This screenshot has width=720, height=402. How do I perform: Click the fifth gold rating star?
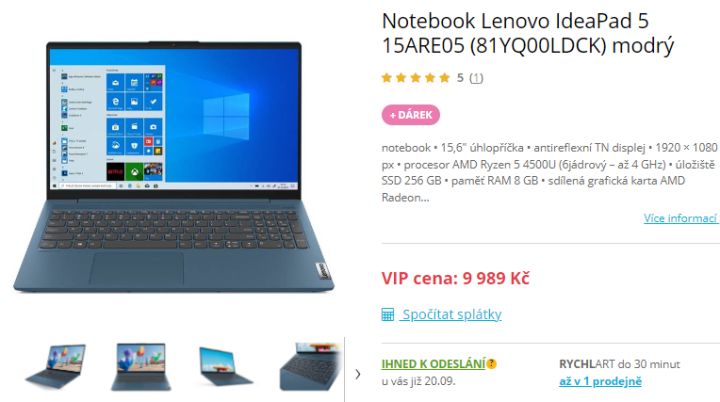tap(444, 78)
